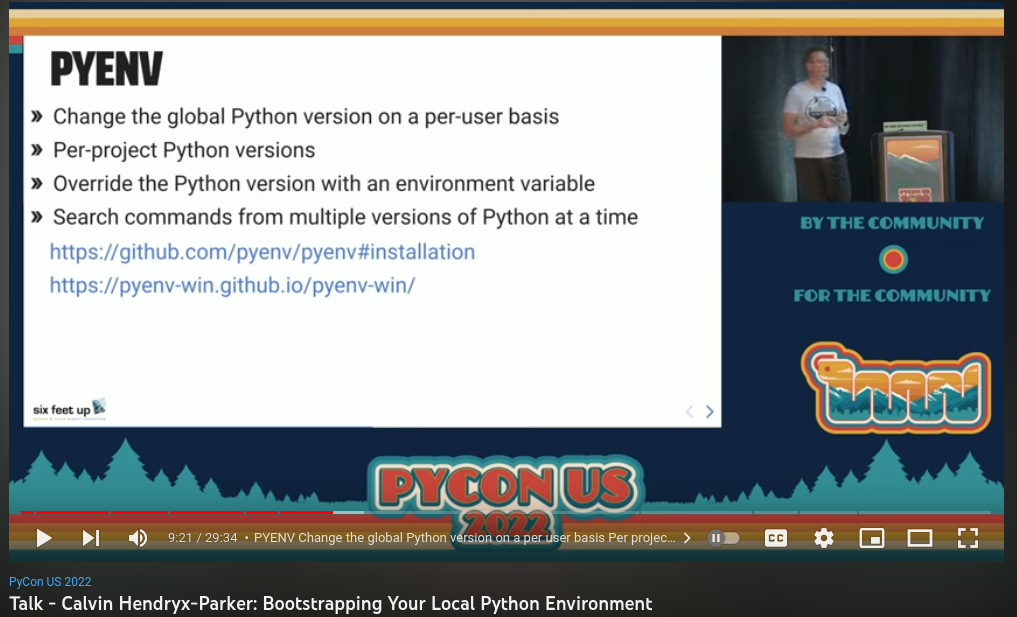Image resolution: width=1017 pixels, height=617 pixels.
Task: Open the pyenv GitHub installation link
Action: [262, 252]
